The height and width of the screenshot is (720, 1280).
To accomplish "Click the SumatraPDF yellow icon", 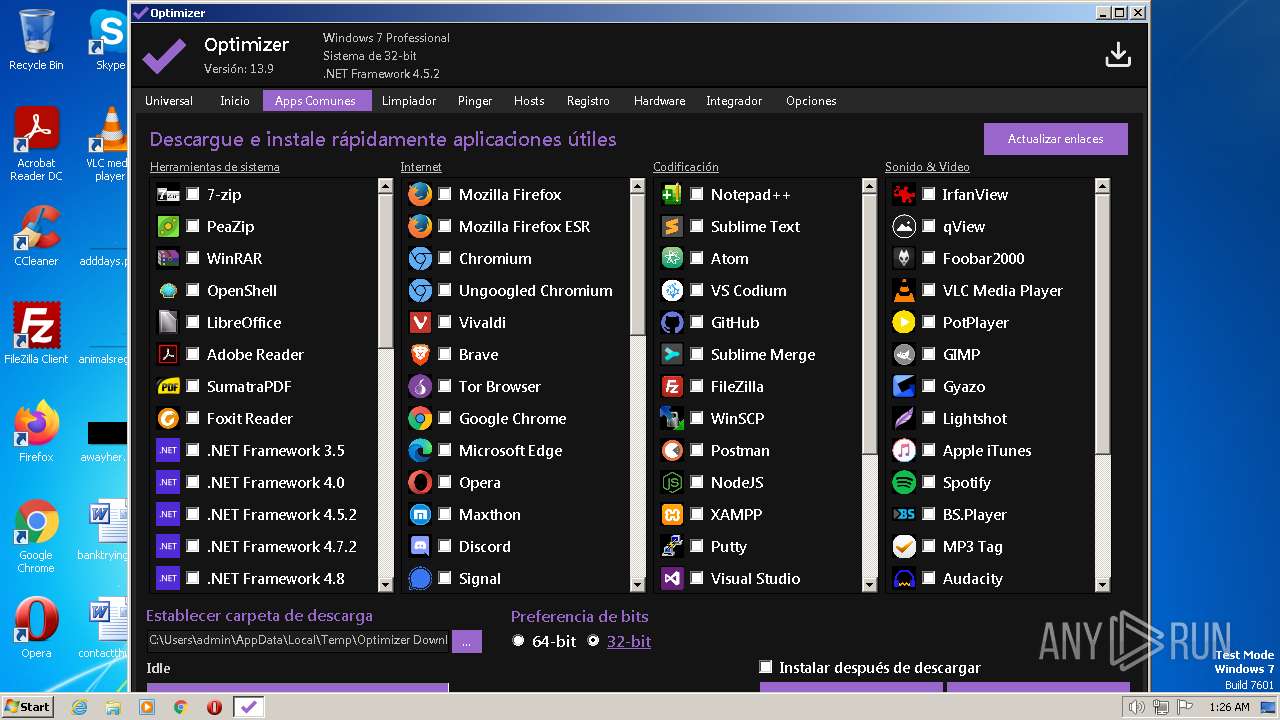I will pos(168,387).
